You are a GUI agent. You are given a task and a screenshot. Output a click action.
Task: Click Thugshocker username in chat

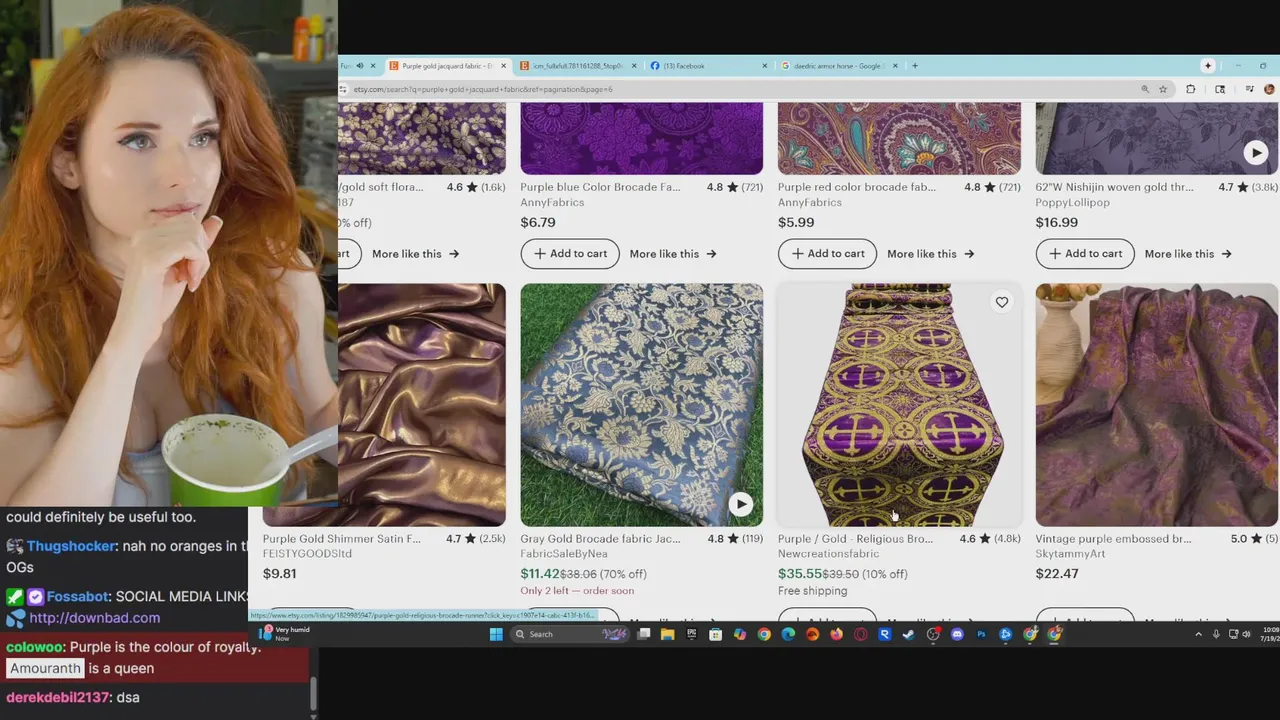point(72,547)
